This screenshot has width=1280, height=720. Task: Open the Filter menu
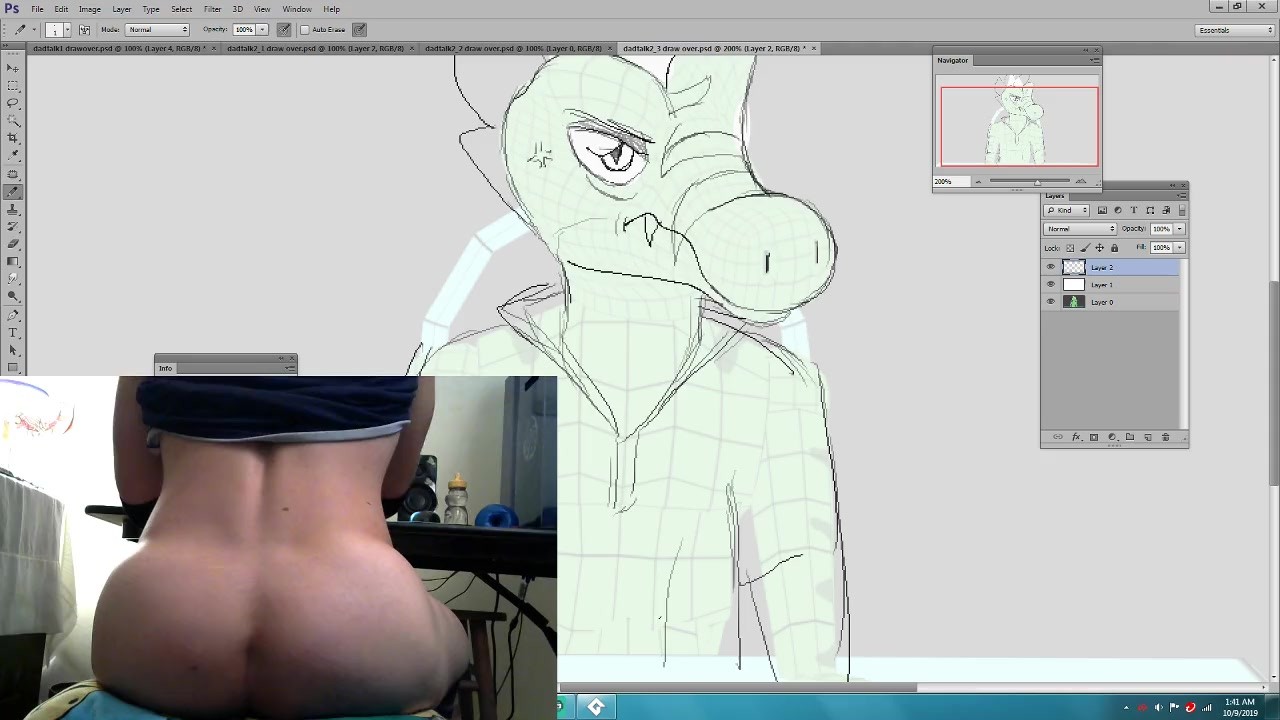pos(212,9)
